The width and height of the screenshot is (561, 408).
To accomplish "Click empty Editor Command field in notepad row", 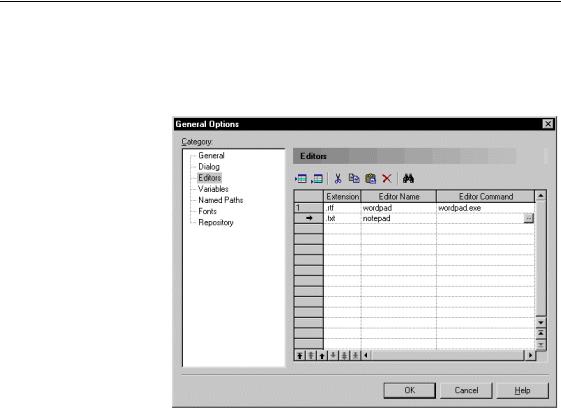I will tap(480, 218).
